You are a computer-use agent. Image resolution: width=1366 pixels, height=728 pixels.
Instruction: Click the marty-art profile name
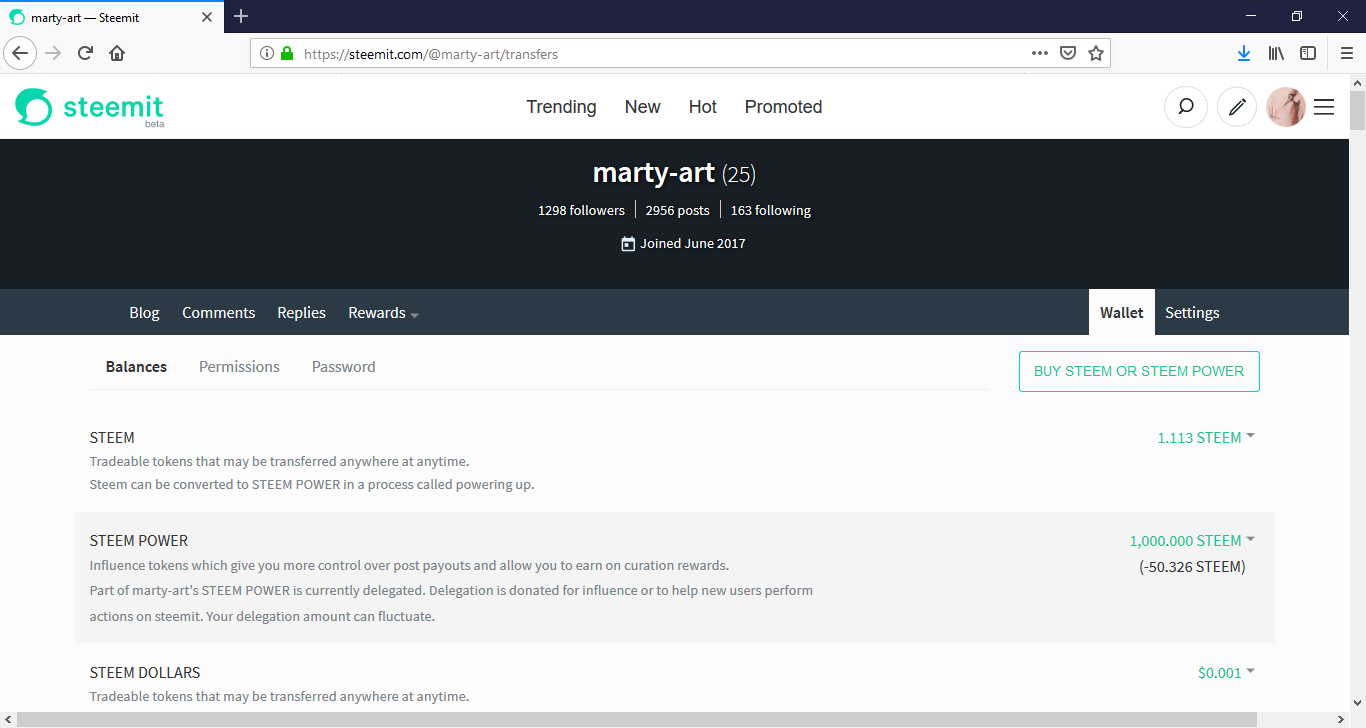click(654, 173)
